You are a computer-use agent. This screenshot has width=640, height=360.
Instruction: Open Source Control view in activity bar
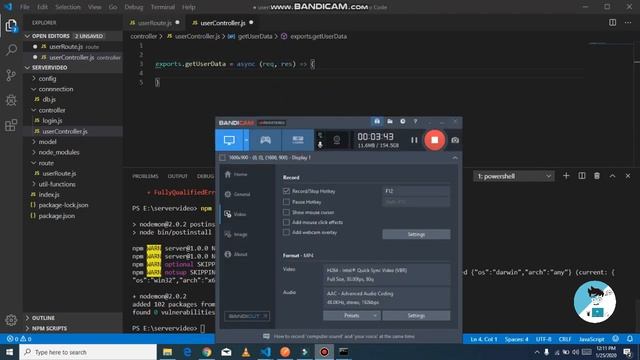[11, 75]
